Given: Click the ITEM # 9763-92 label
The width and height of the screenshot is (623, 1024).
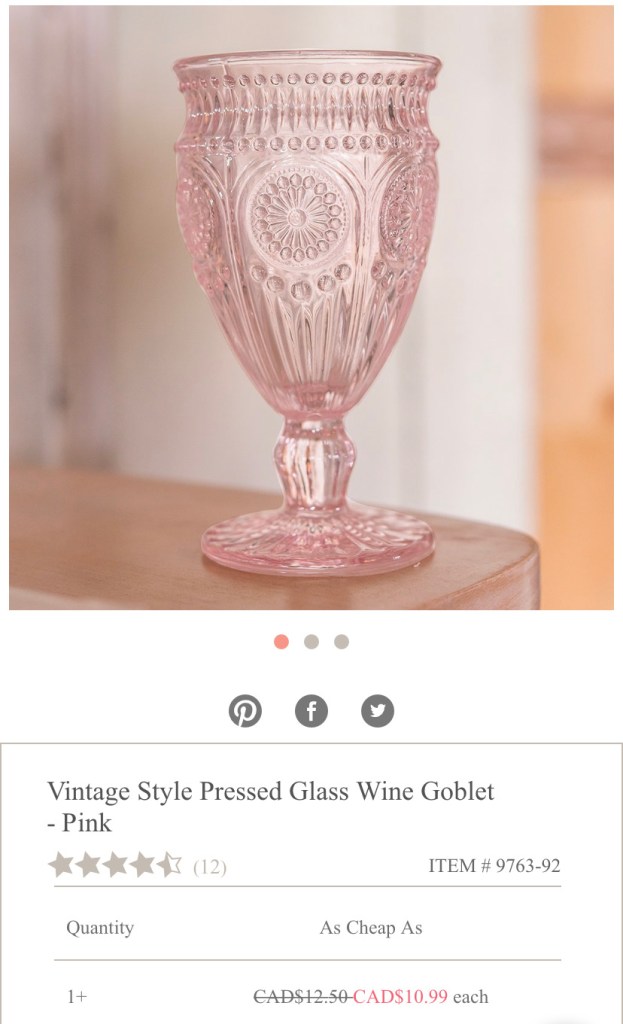Looking at the screenshot, I should coord(494,866).
